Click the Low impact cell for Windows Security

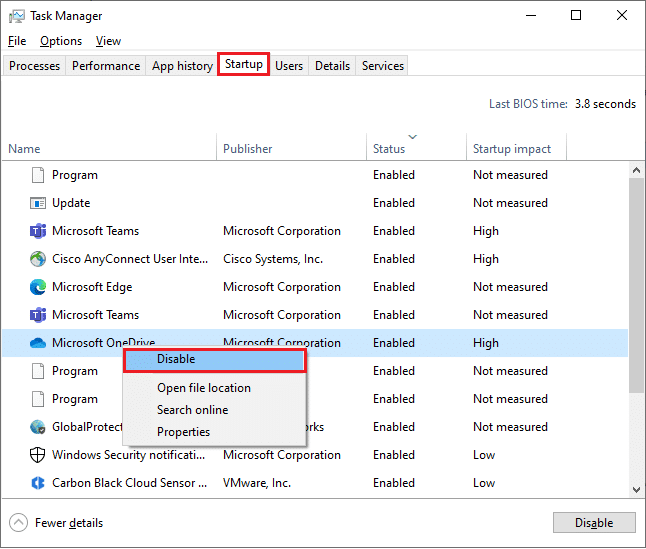point(484,455)
